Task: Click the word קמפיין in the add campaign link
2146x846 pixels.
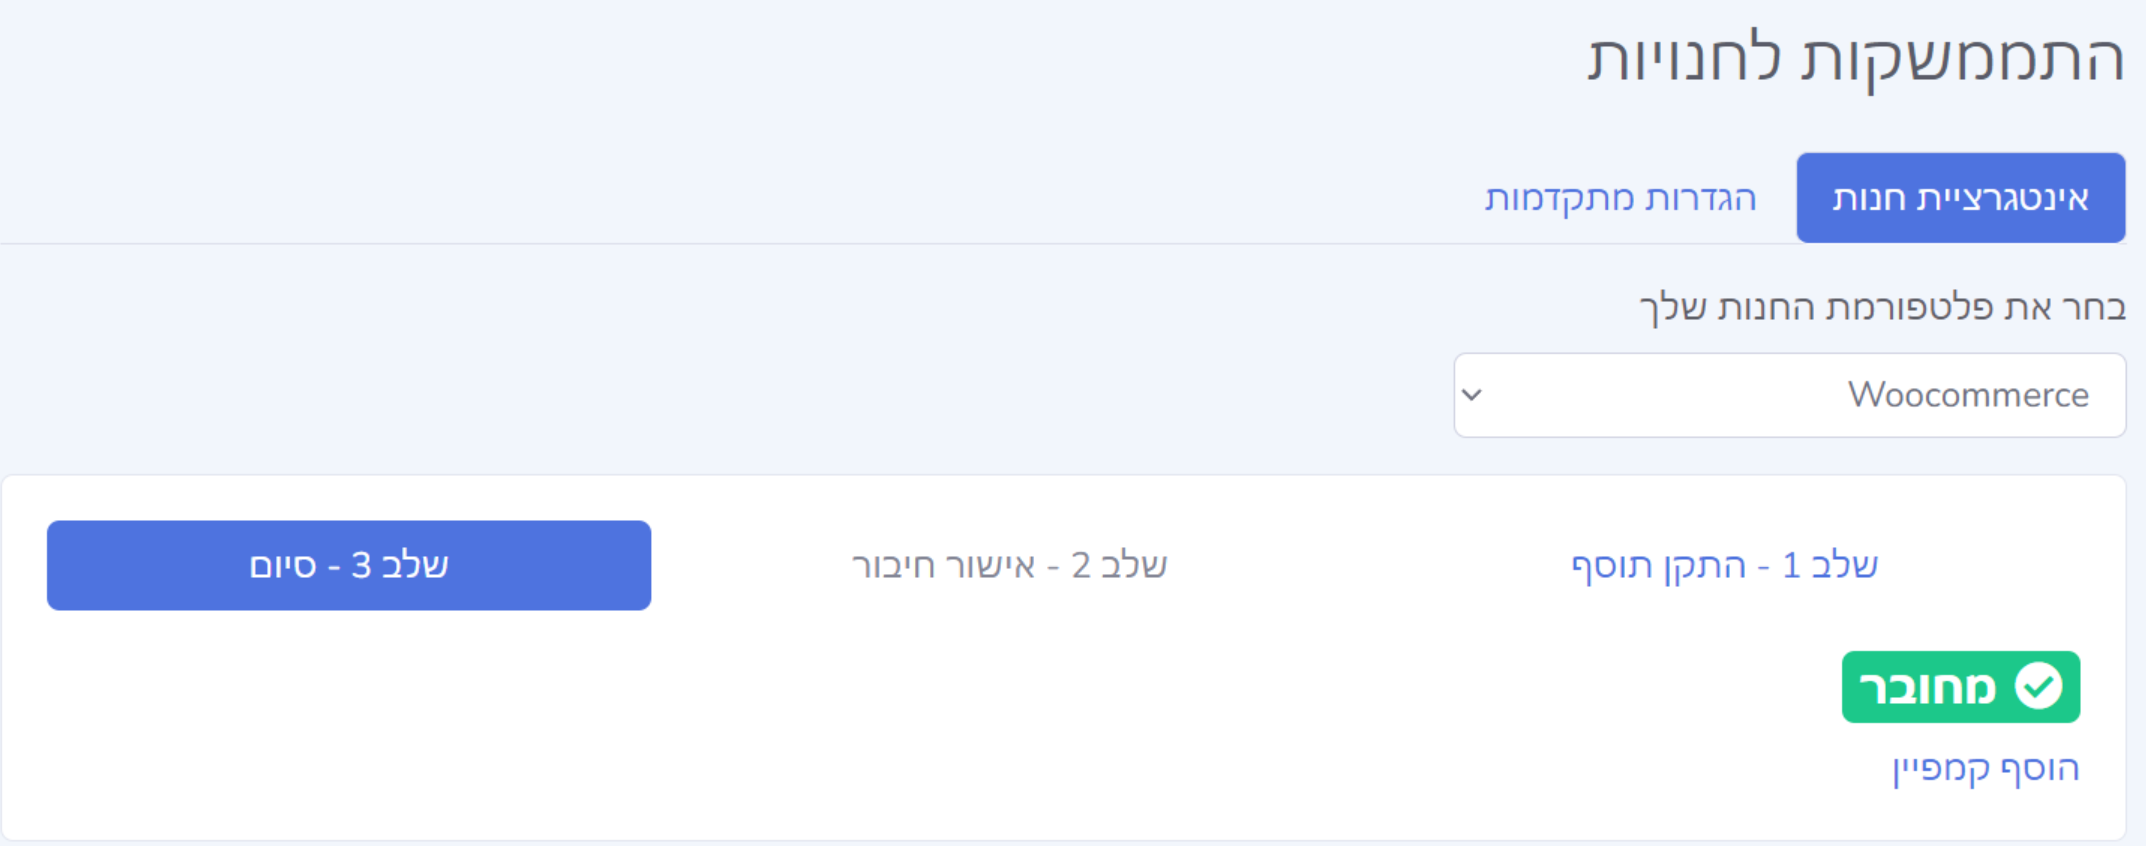Action: (1940, 769)
